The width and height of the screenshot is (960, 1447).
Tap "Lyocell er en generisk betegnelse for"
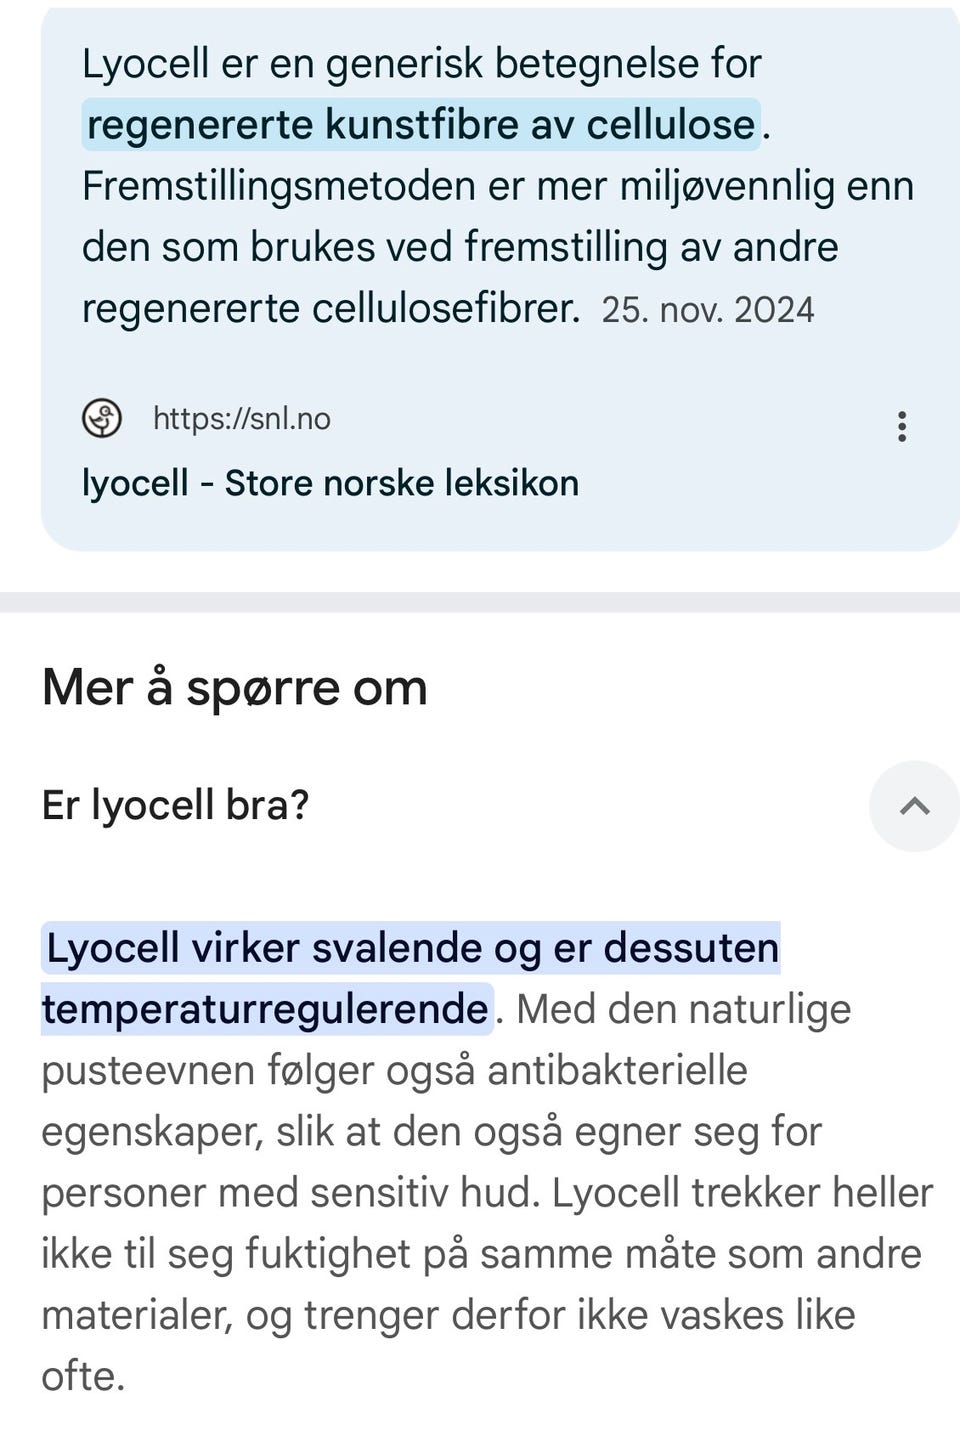point(422,64)
